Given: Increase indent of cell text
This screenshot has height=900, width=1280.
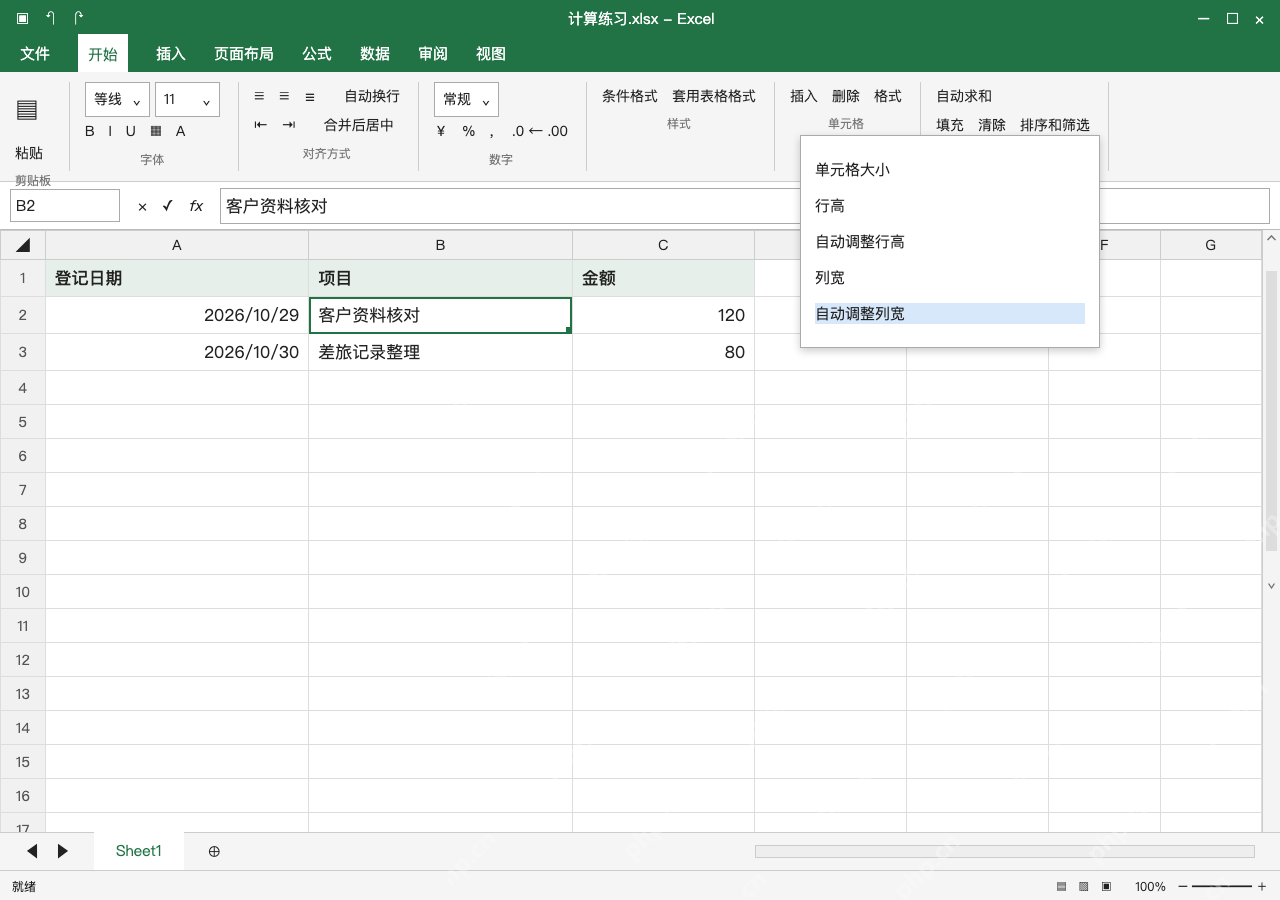Looking at the screenshot, I should coord(289,125).
